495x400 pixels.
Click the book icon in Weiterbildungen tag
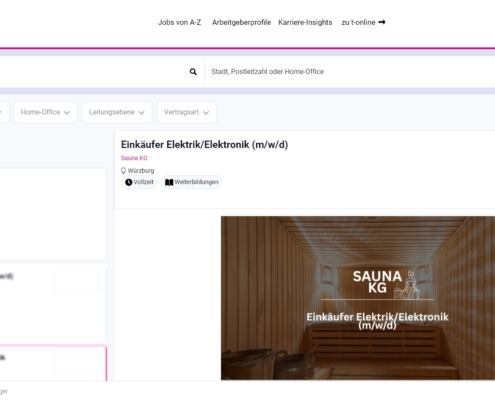coord(169,182)
